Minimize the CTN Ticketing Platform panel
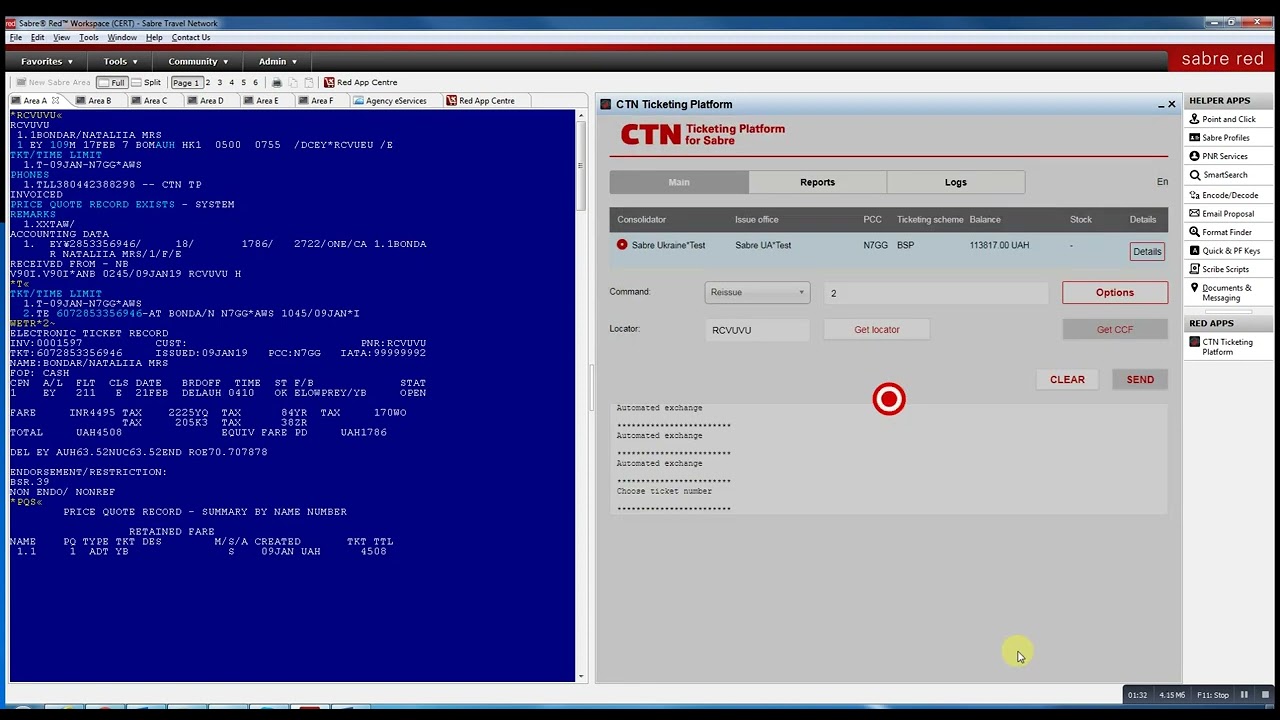The width and height of the screenshot is (1280, 720). 1160,105
